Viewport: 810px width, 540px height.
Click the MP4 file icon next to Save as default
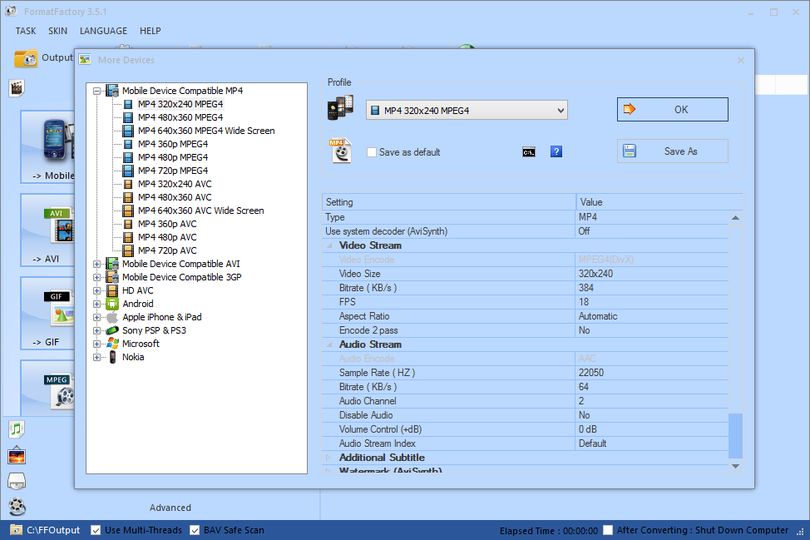pyautogui.click(x=339, y=151)
